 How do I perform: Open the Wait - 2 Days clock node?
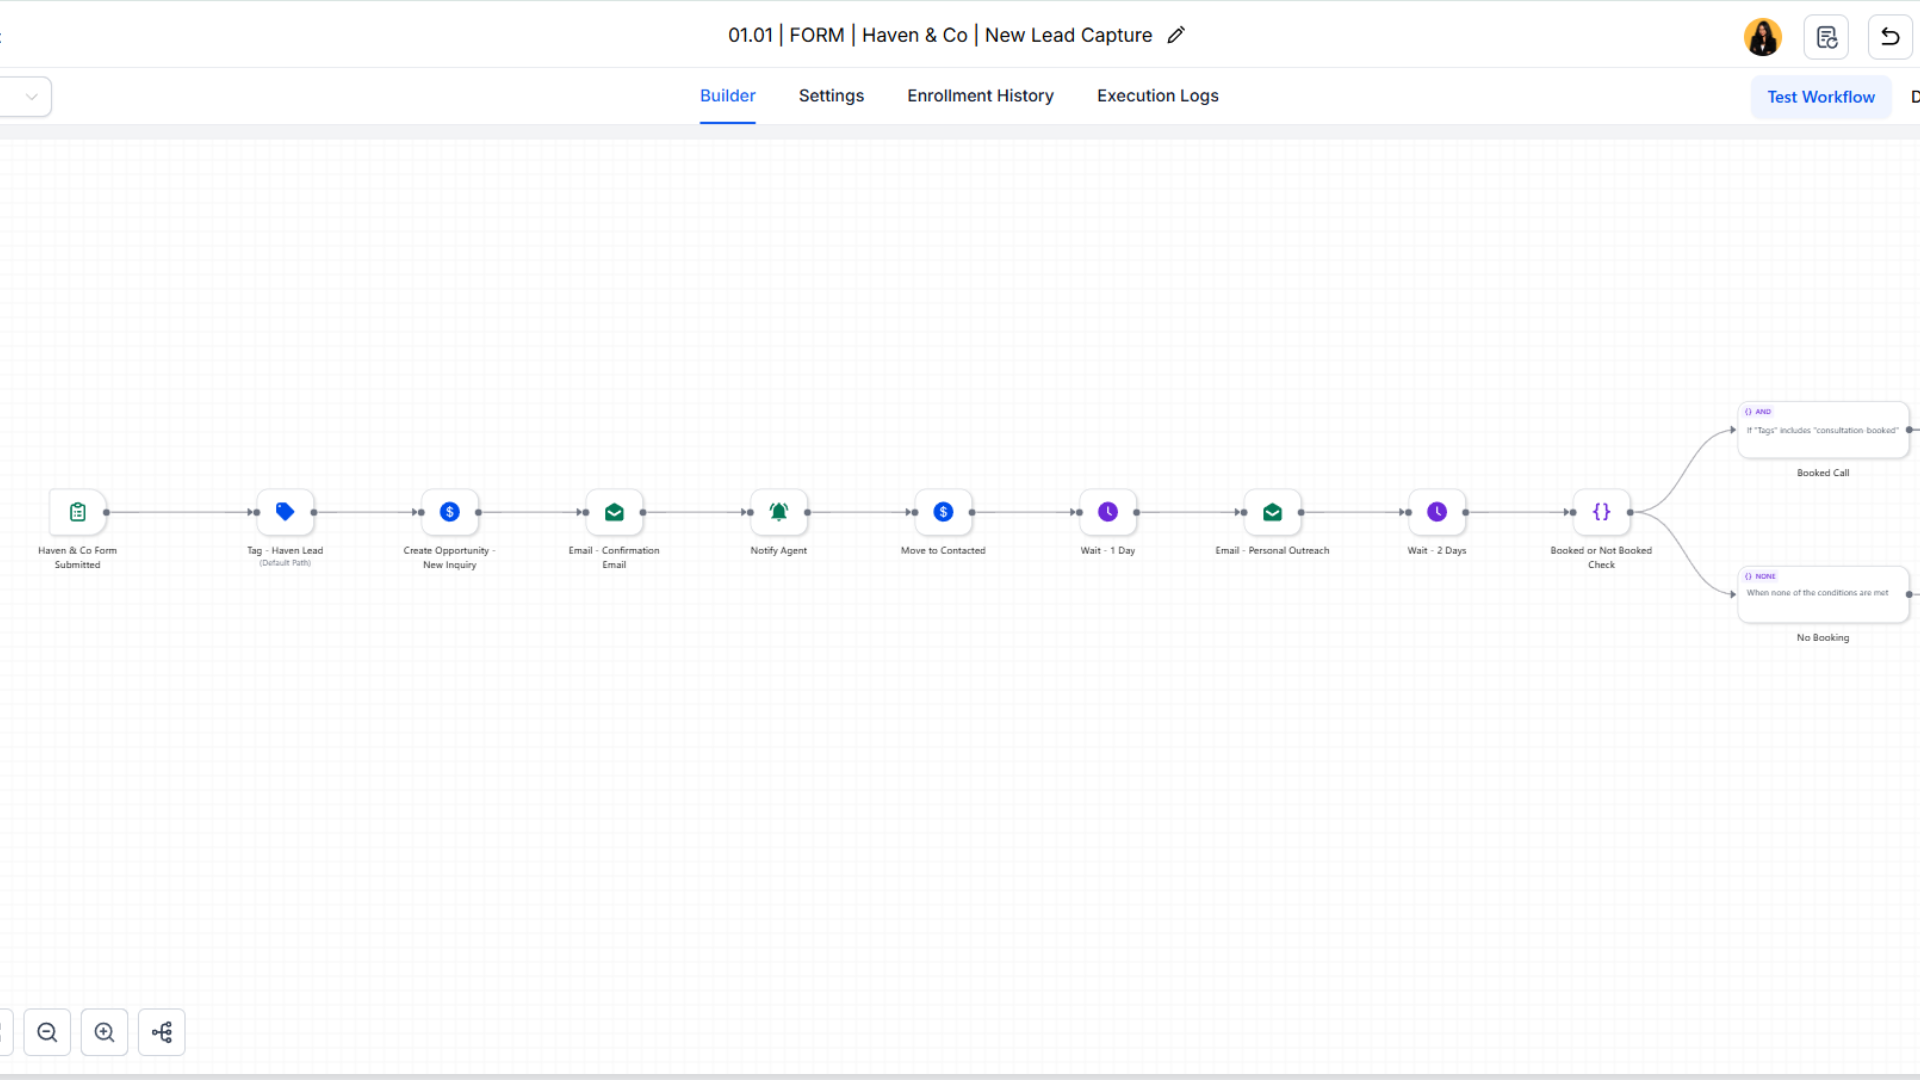tap(1437, 512)
